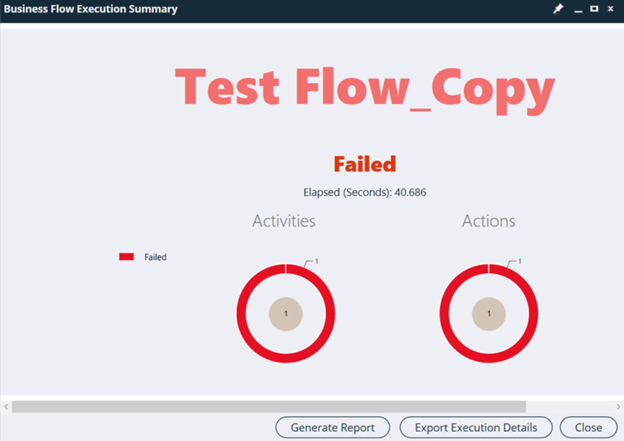Image resolution: width=624 pixels, height=441 pixels.
Task: Select the Failed legend label
Action: tap(155, 257)
